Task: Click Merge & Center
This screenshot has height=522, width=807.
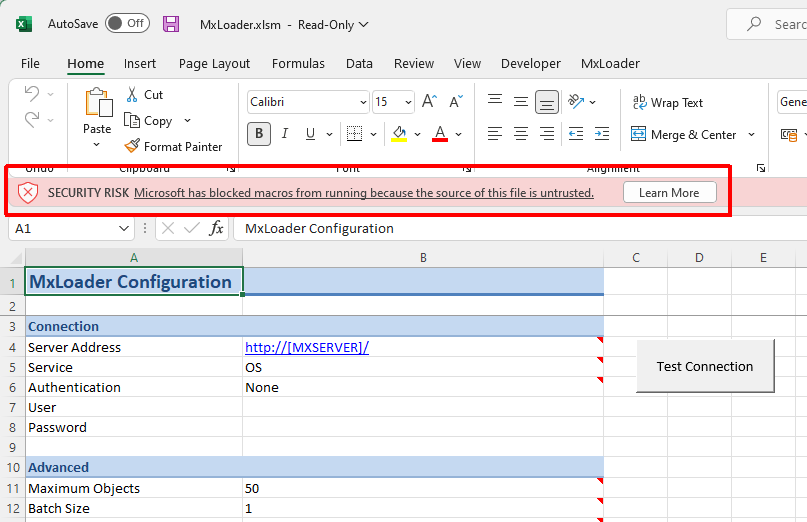Action: pos(683,135)
